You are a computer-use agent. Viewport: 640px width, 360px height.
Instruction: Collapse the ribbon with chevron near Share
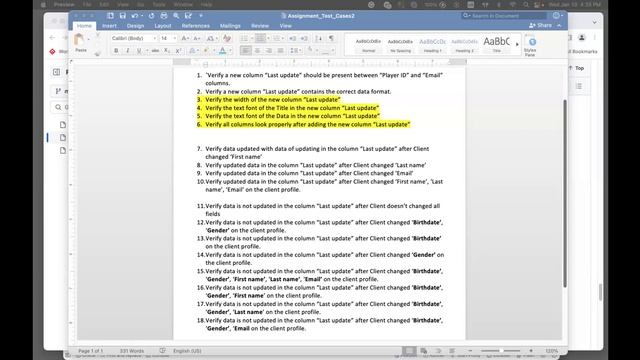(x=559, y=25)
